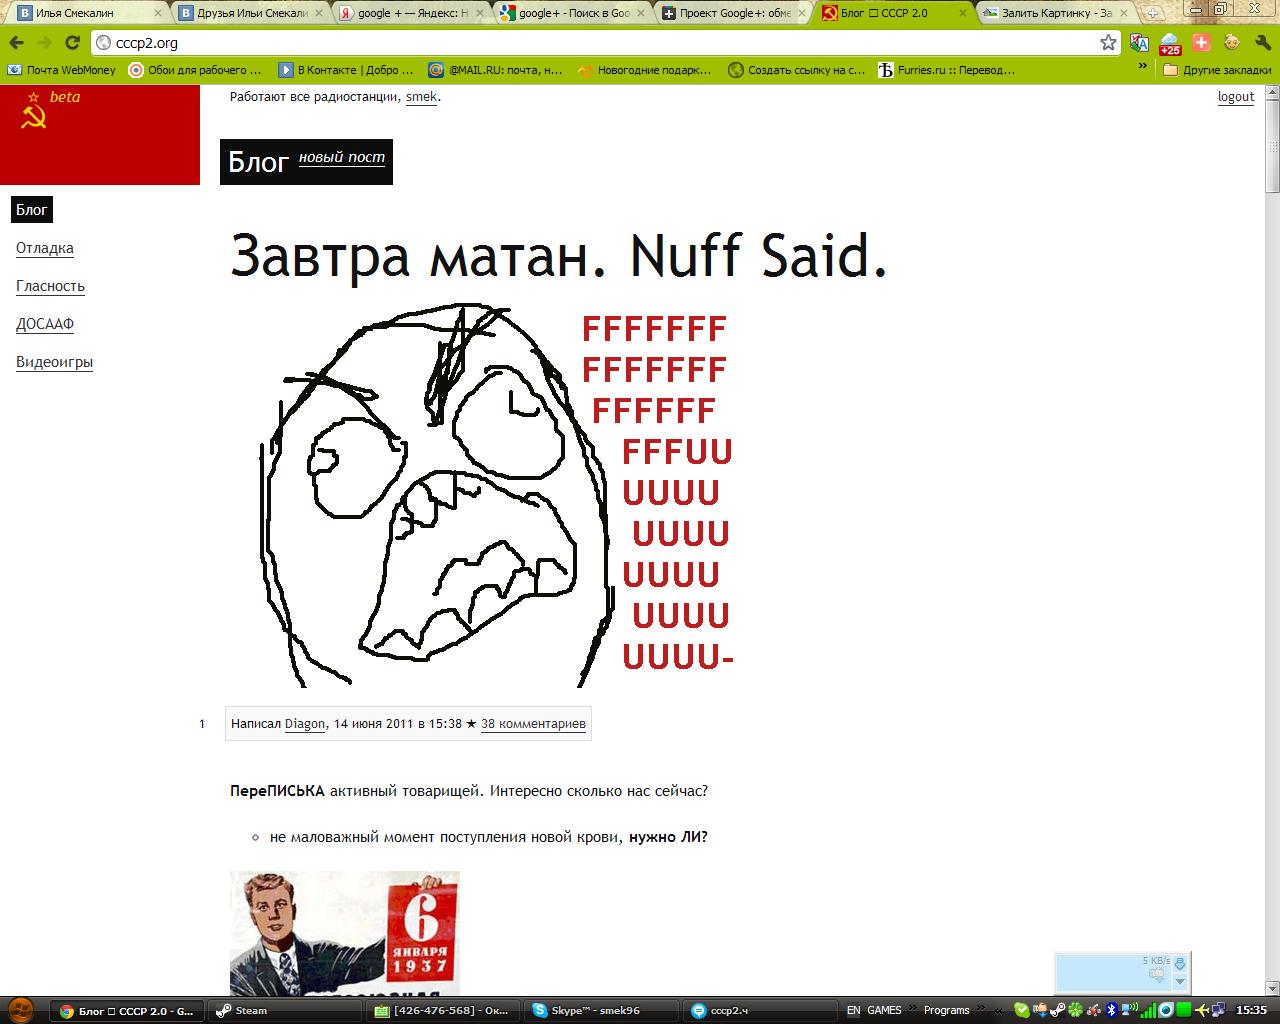Open the В Контакте bookmark
The image size is (1280, 1024).
[345, 70]
